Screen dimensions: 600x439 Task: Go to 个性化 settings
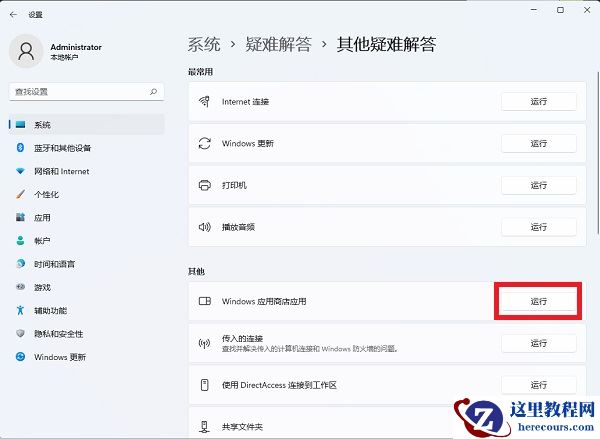(86, 194)
